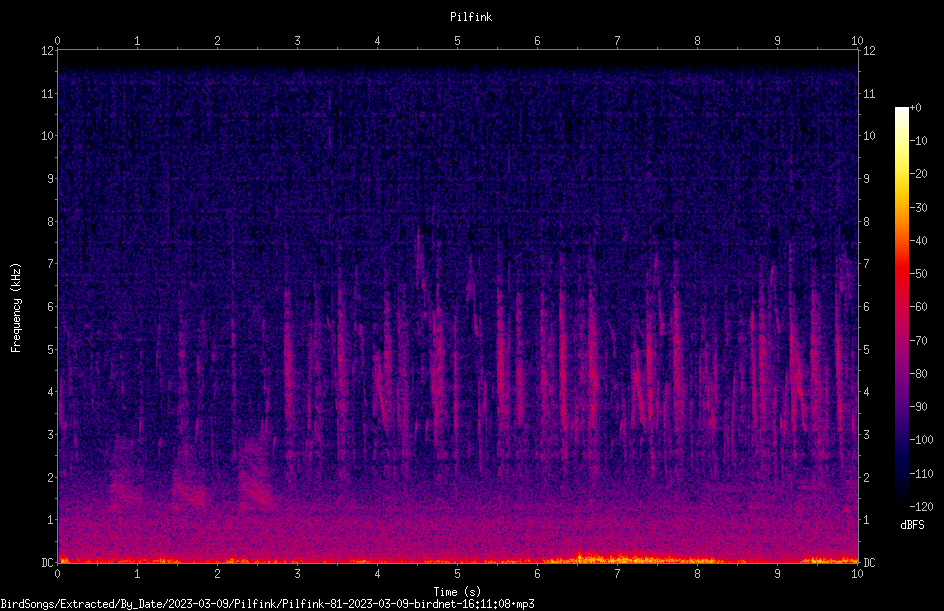The image size is (944, 611).
Task: Select the 3 second tick on top time axis
Action: (297, 41)
